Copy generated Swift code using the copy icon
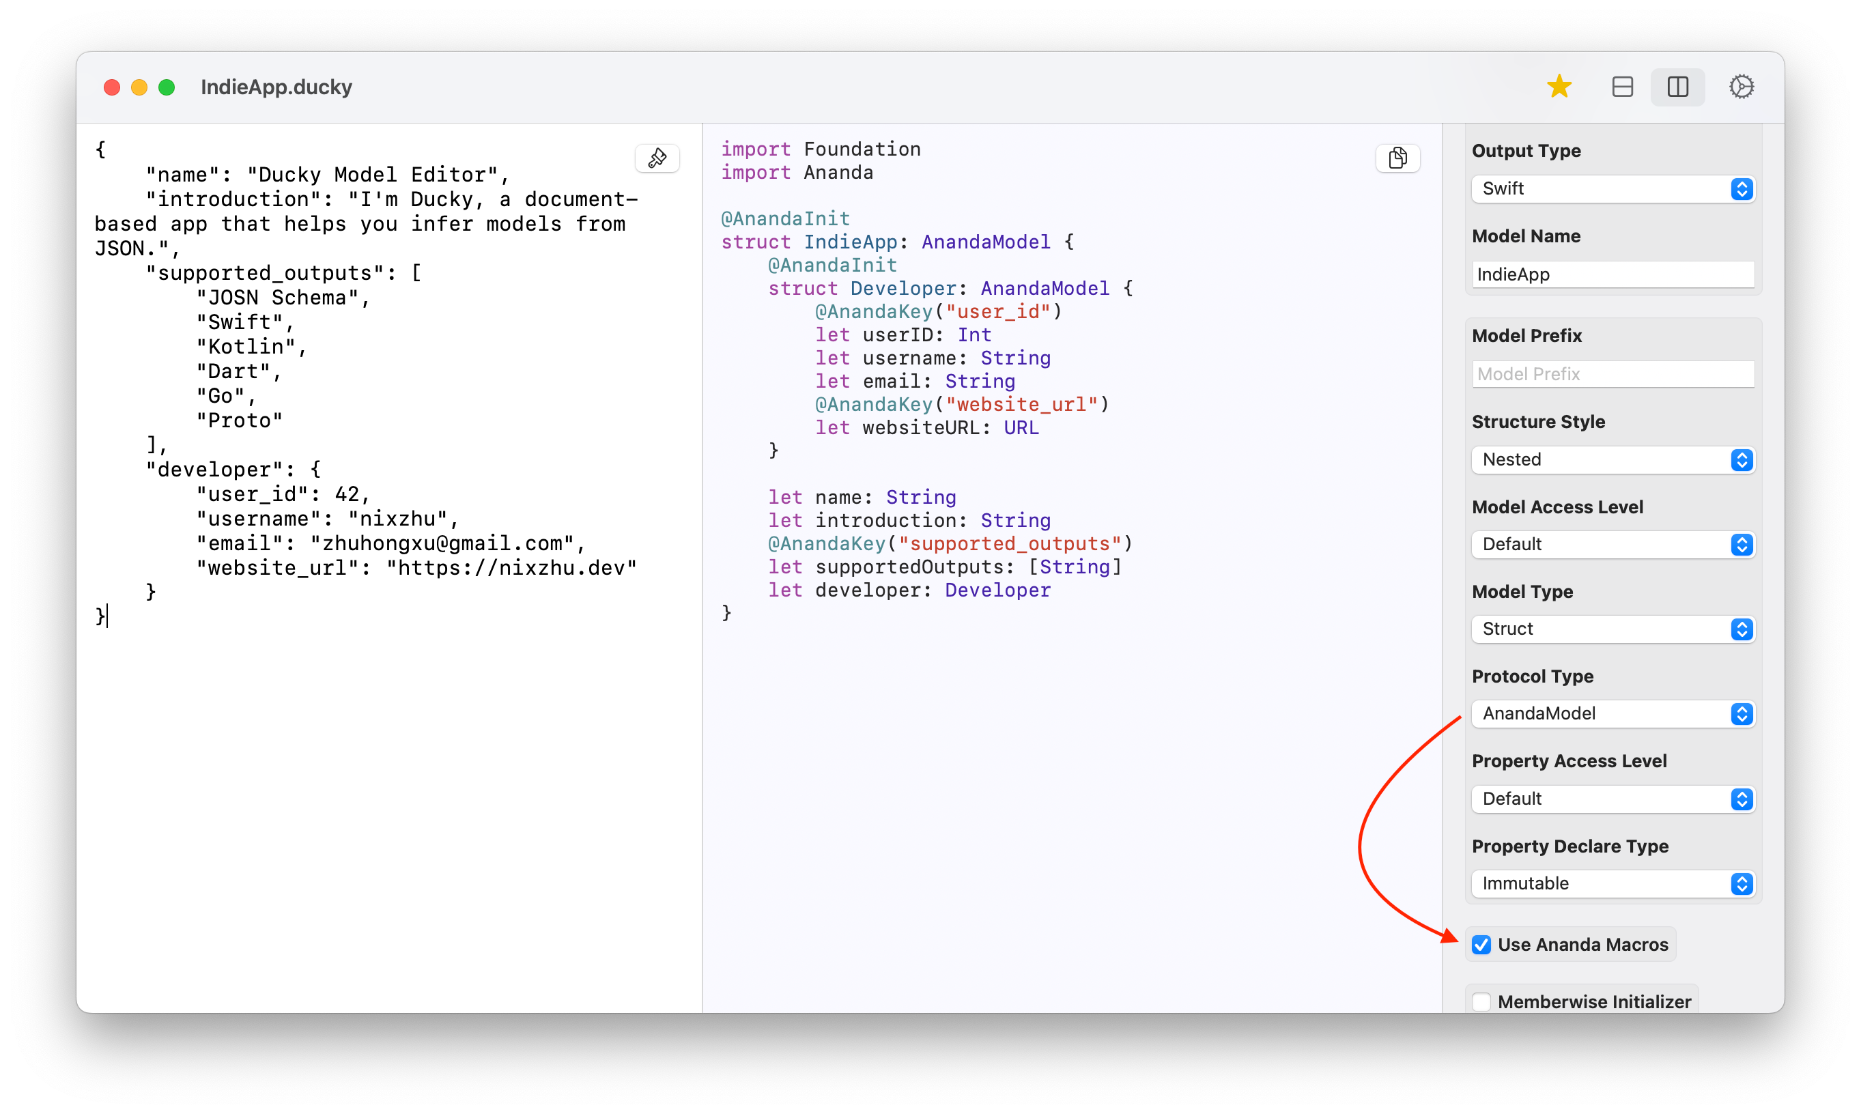1861x1114 pixels. [x=1398, y=158]
